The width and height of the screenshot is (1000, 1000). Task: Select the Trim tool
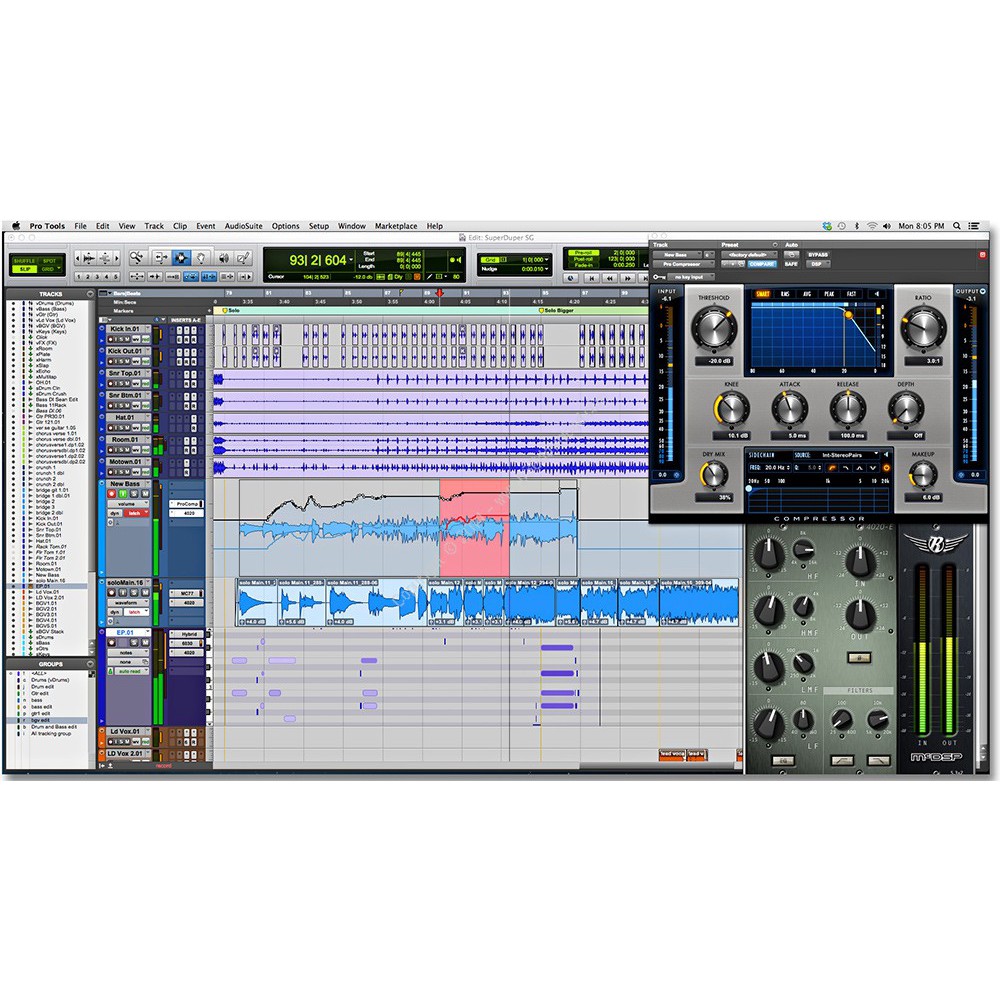162,256
